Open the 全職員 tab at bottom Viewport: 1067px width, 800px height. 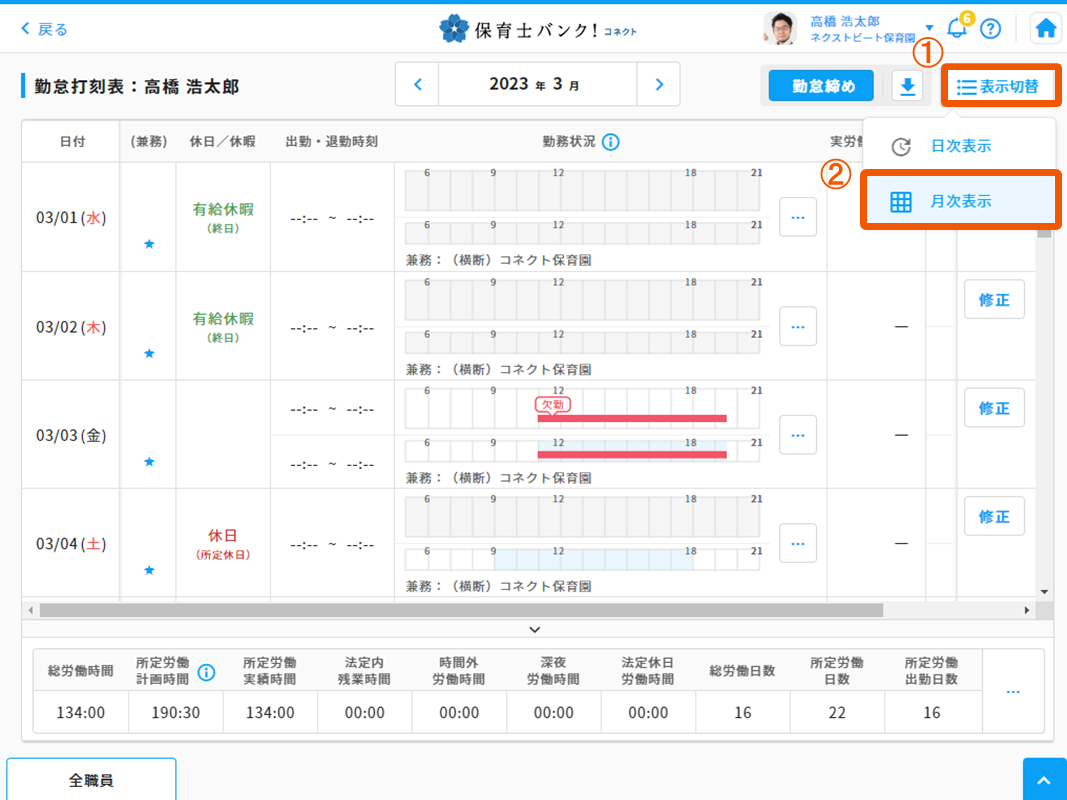(91, 779)
